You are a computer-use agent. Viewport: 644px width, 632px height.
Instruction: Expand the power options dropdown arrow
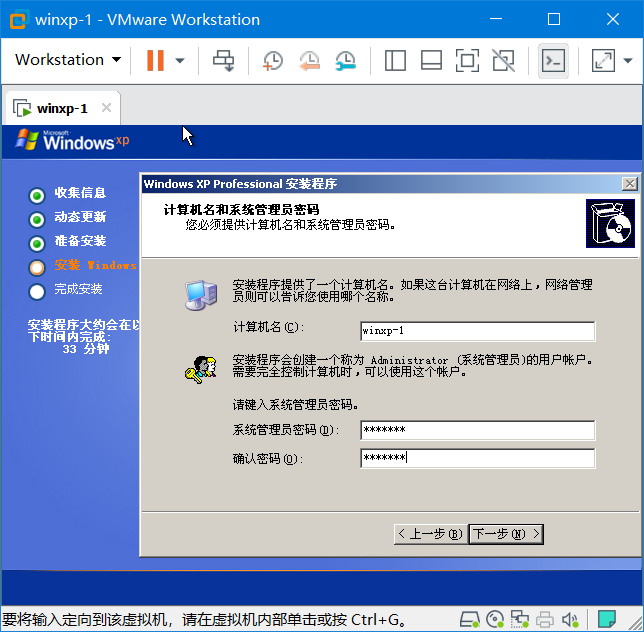click(179, 61)
